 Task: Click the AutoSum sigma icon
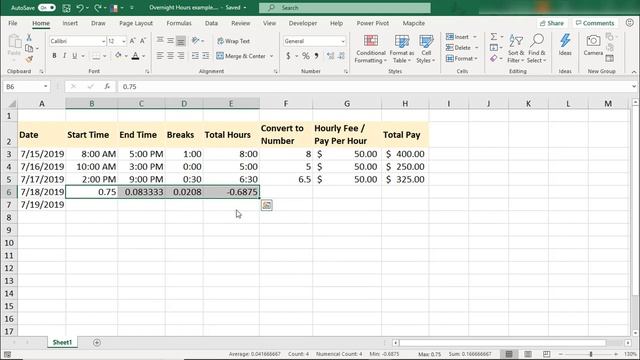pyautogui.click(x=493, y=37)
